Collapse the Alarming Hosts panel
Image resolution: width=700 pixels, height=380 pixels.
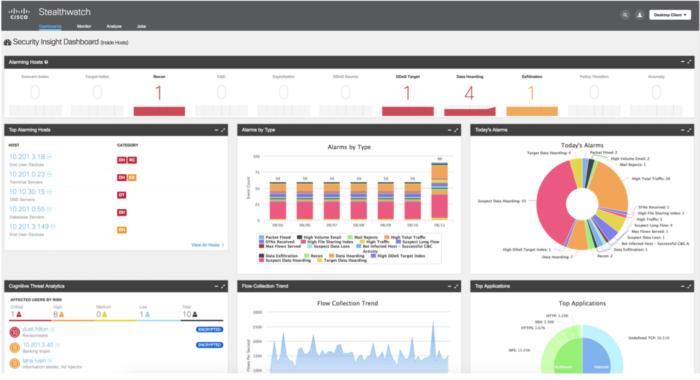(x=682, y=62)
